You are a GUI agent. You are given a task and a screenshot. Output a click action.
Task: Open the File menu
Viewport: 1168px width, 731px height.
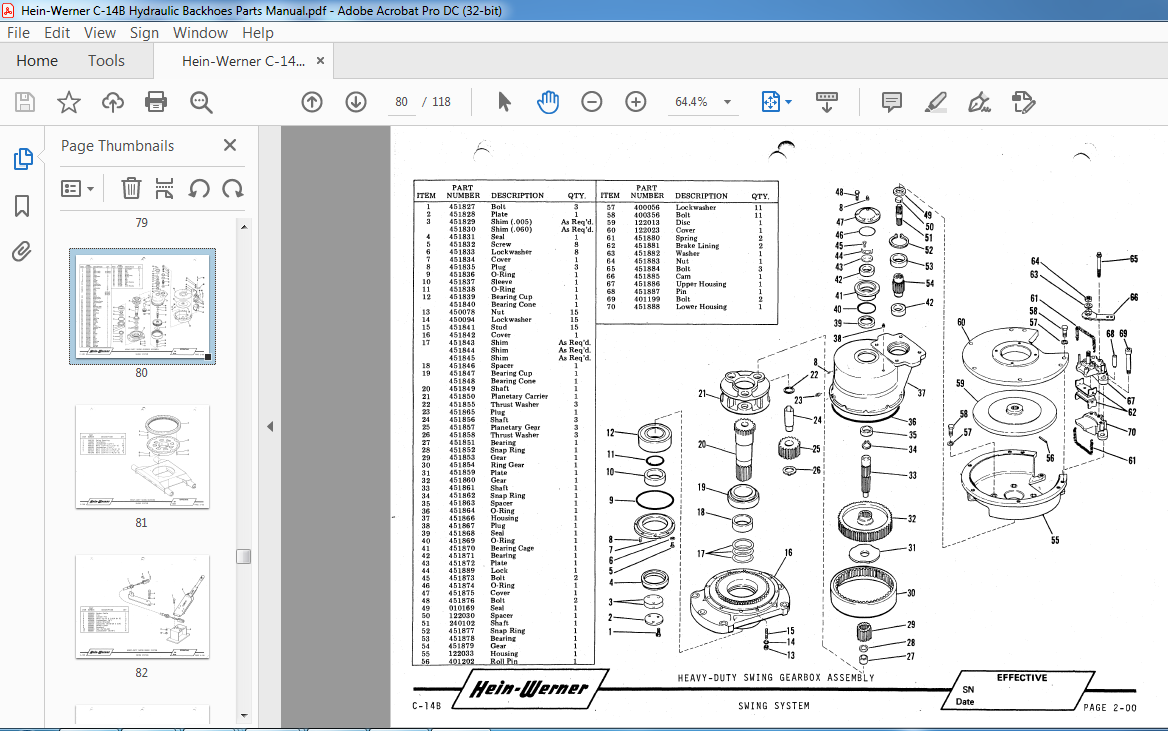pos(18,33)
